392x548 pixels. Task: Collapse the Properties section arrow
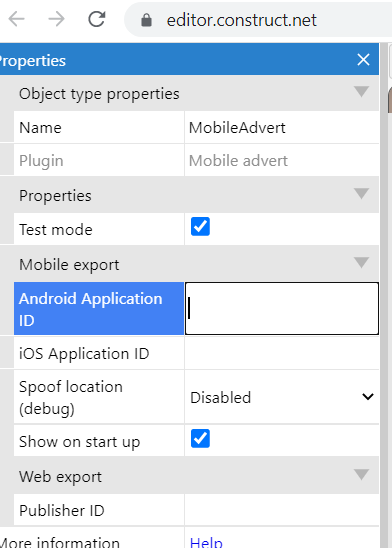(362, 193)
